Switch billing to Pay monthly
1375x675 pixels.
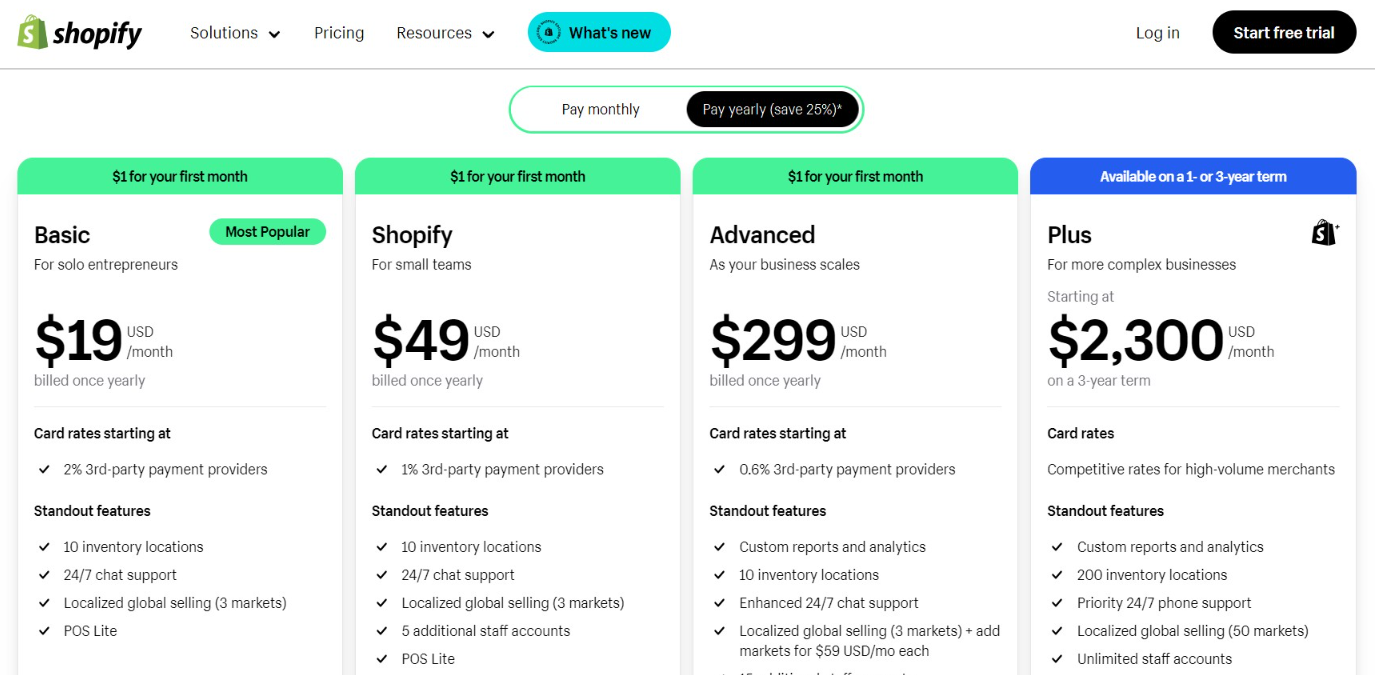click(x=600, y=110)
